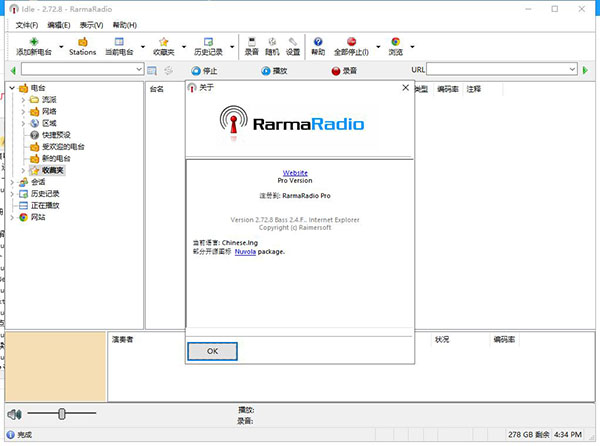Select 收藏夹 favorites tree item
The height and width of the screenshot is (446, 600).
click(52, 170)
